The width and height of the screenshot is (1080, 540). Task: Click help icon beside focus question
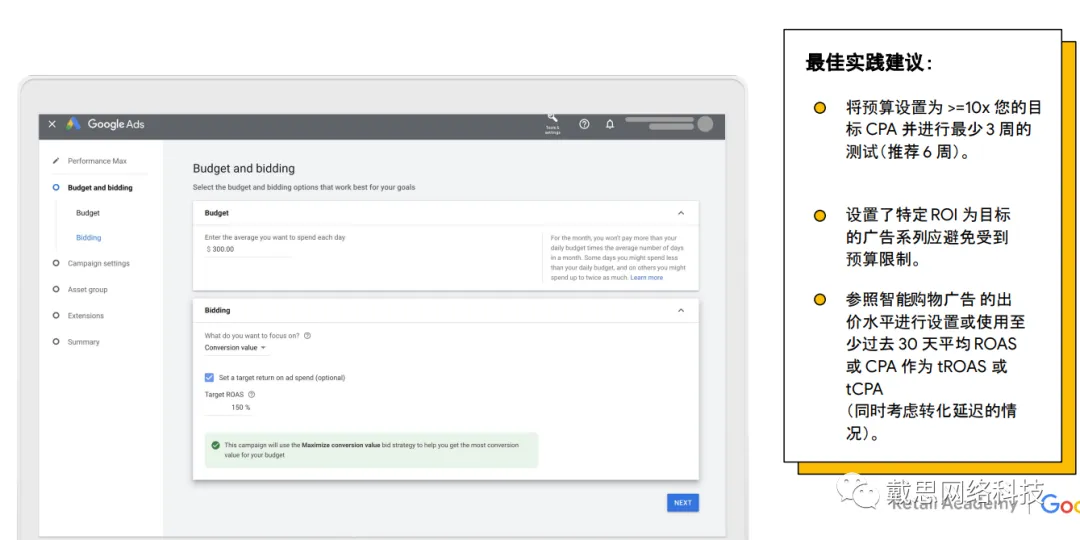tap(307, 335)
